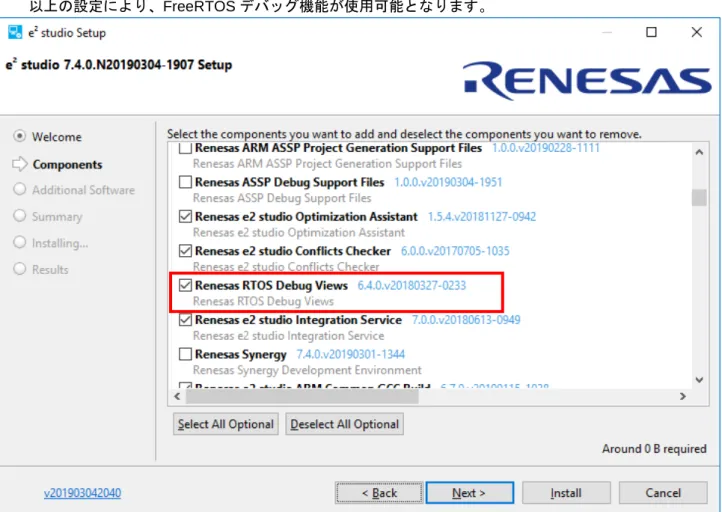
Task: Select the Additional Software step
Action: point(19,189)
